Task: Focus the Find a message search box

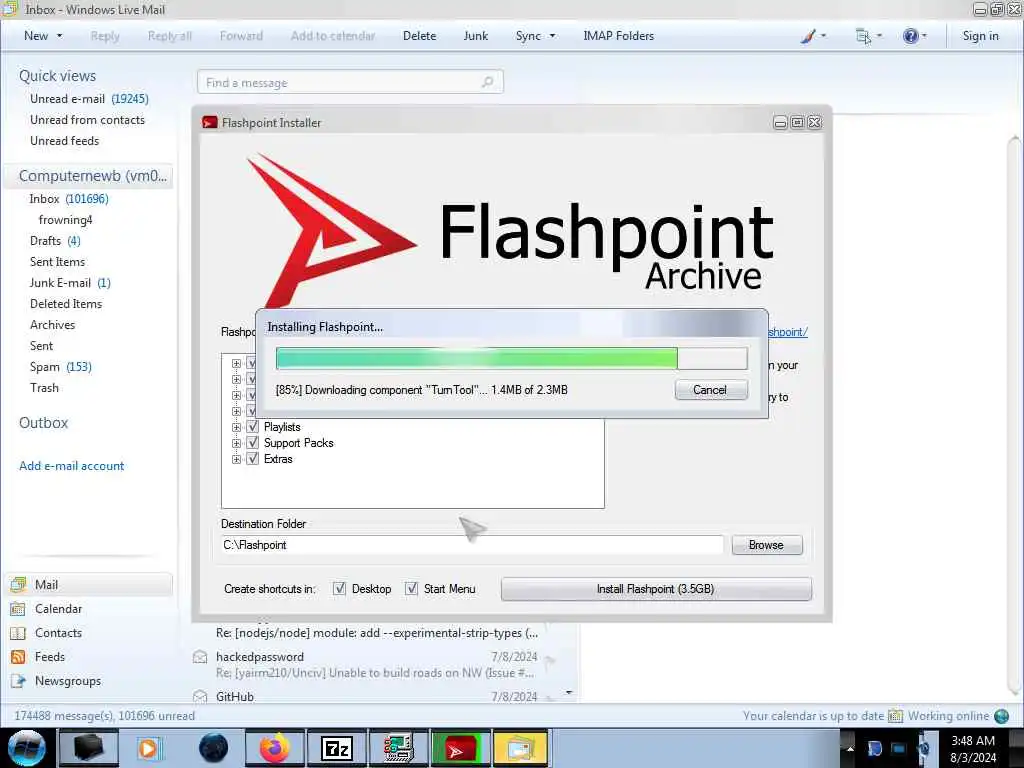Action: tap(350, 82)
